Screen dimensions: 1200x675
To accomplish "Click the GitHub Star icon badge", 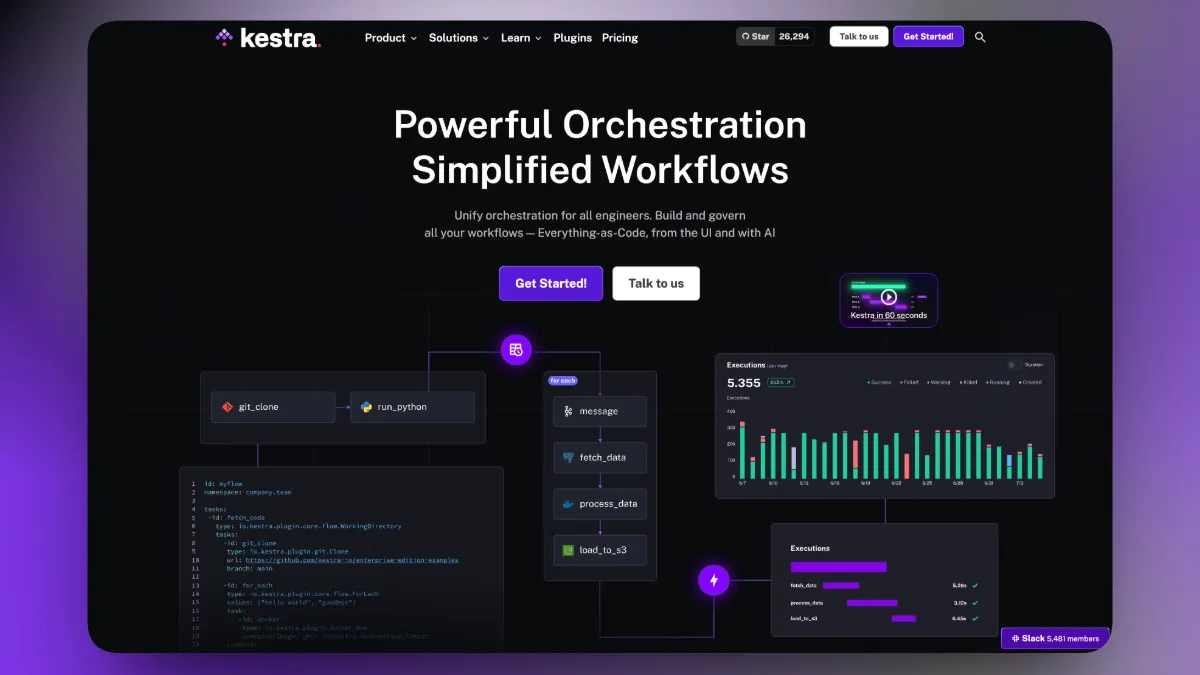I will point(755,37).
